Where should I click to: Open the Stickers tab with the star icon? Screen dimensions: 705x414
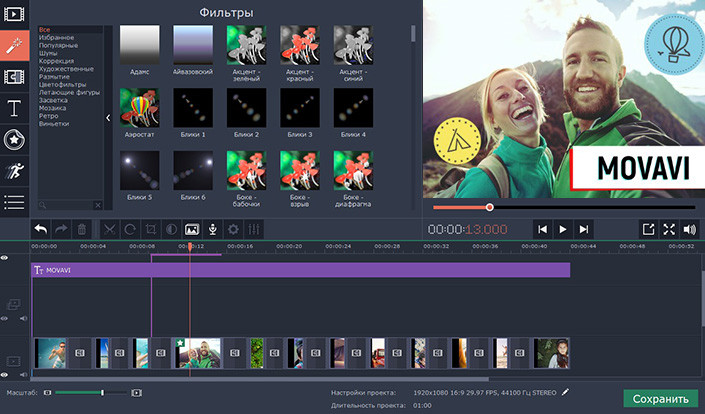coord(14,140)
